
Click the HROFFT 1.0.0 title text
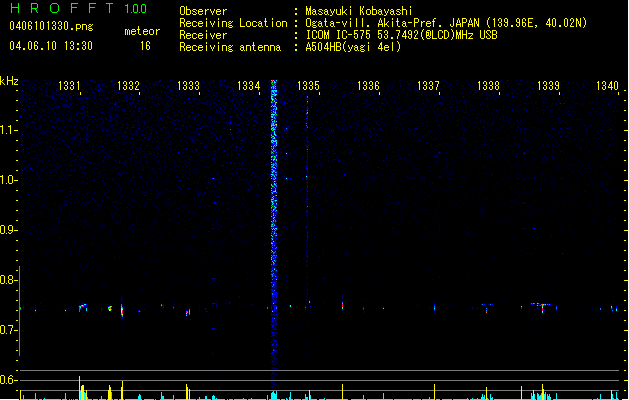coord(78,8)
